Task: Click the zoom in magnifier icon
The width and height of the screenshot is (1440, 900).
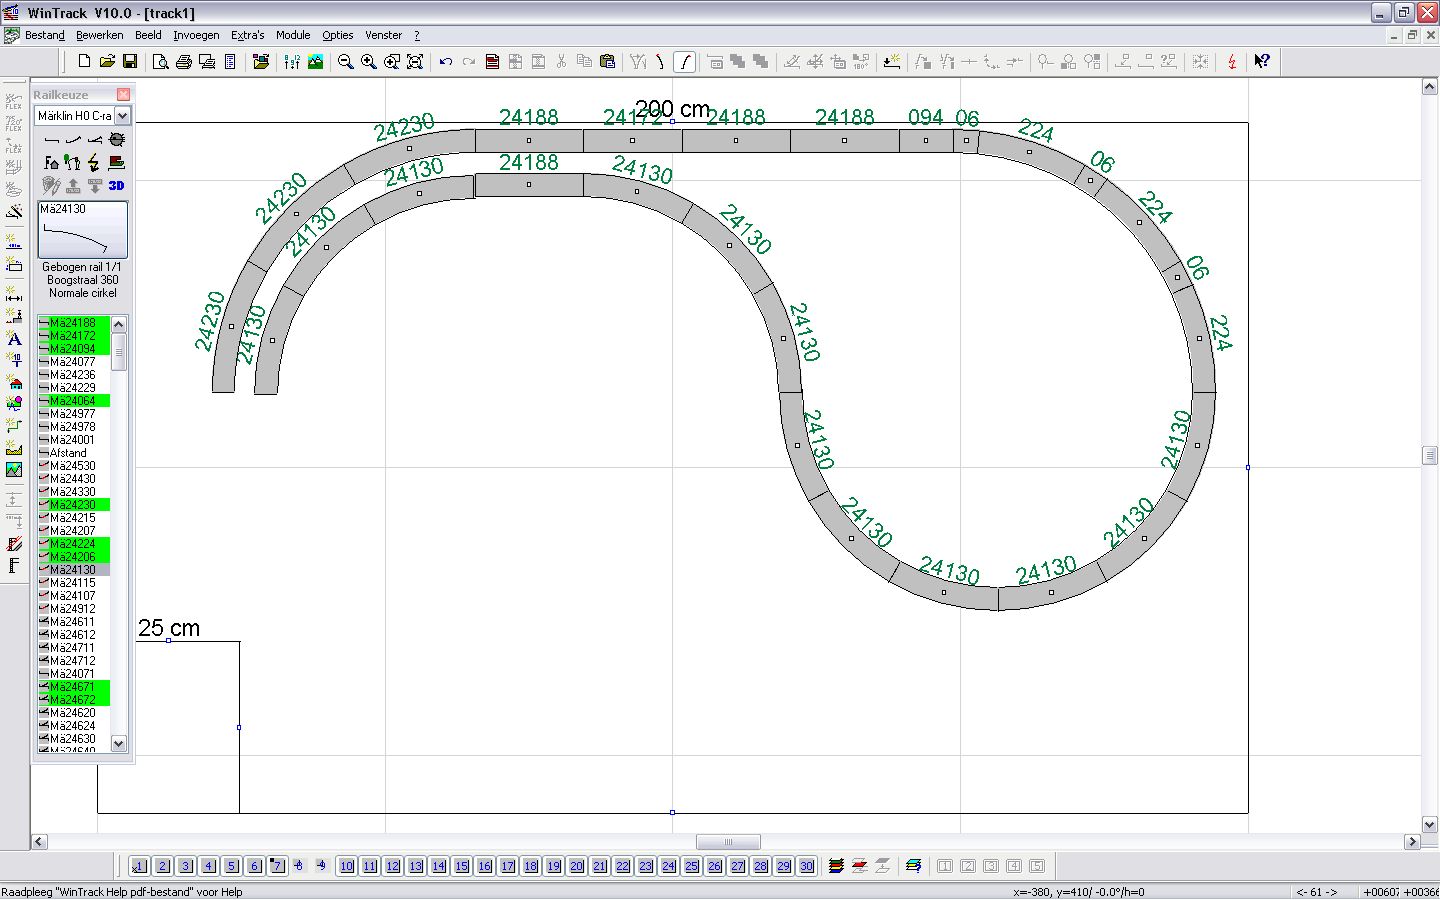Action: [369, 62]
